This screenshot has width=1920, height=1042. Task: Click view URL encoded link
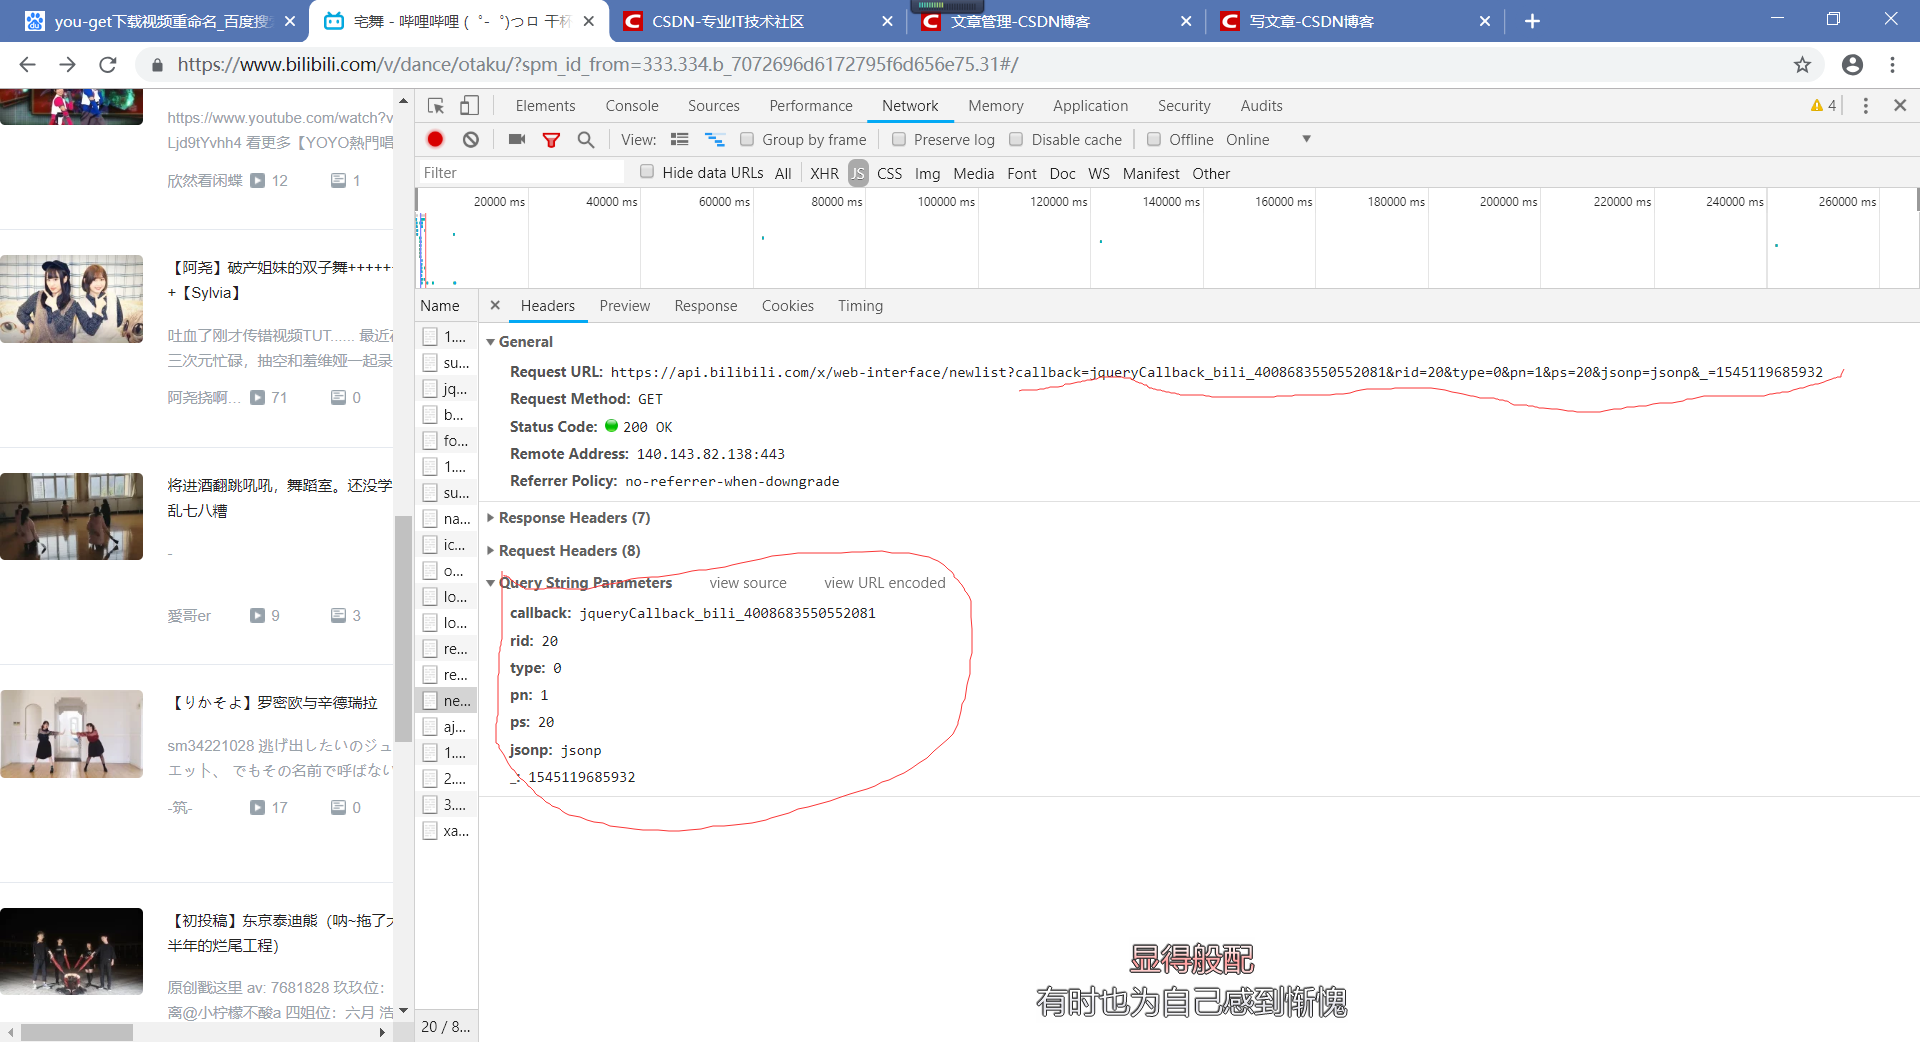point(885,582)
